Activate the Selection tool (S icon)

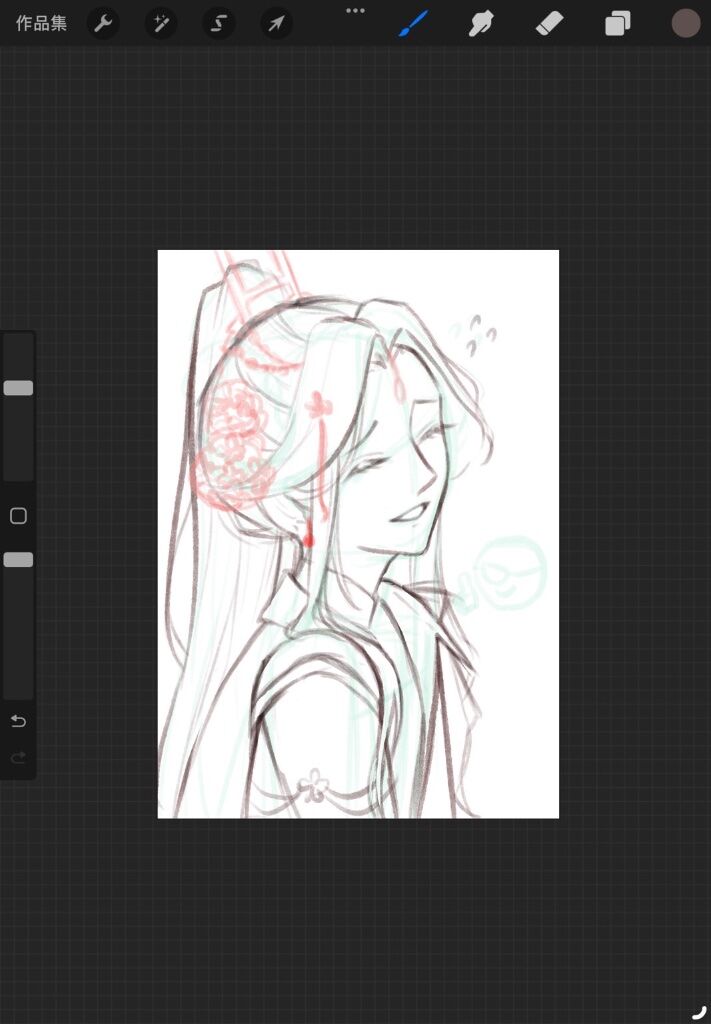coord(219,23)
